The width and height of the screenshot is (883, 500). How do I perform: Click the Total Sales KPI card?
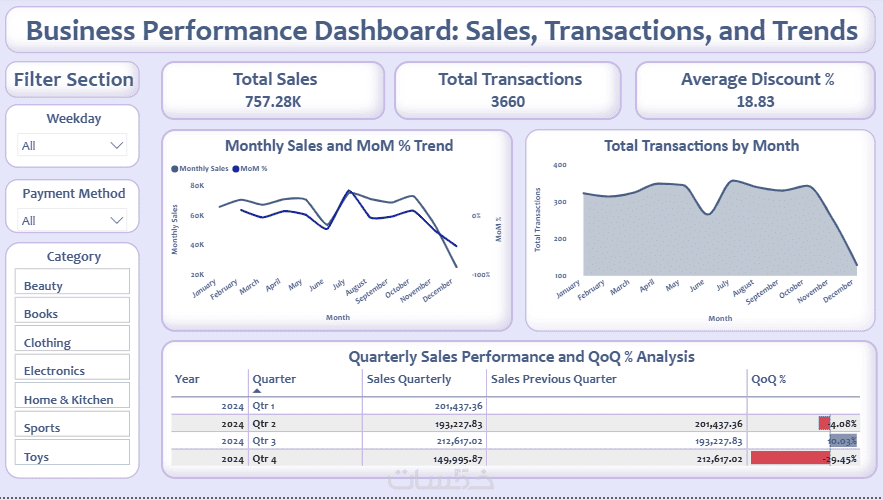pos(273,90)
